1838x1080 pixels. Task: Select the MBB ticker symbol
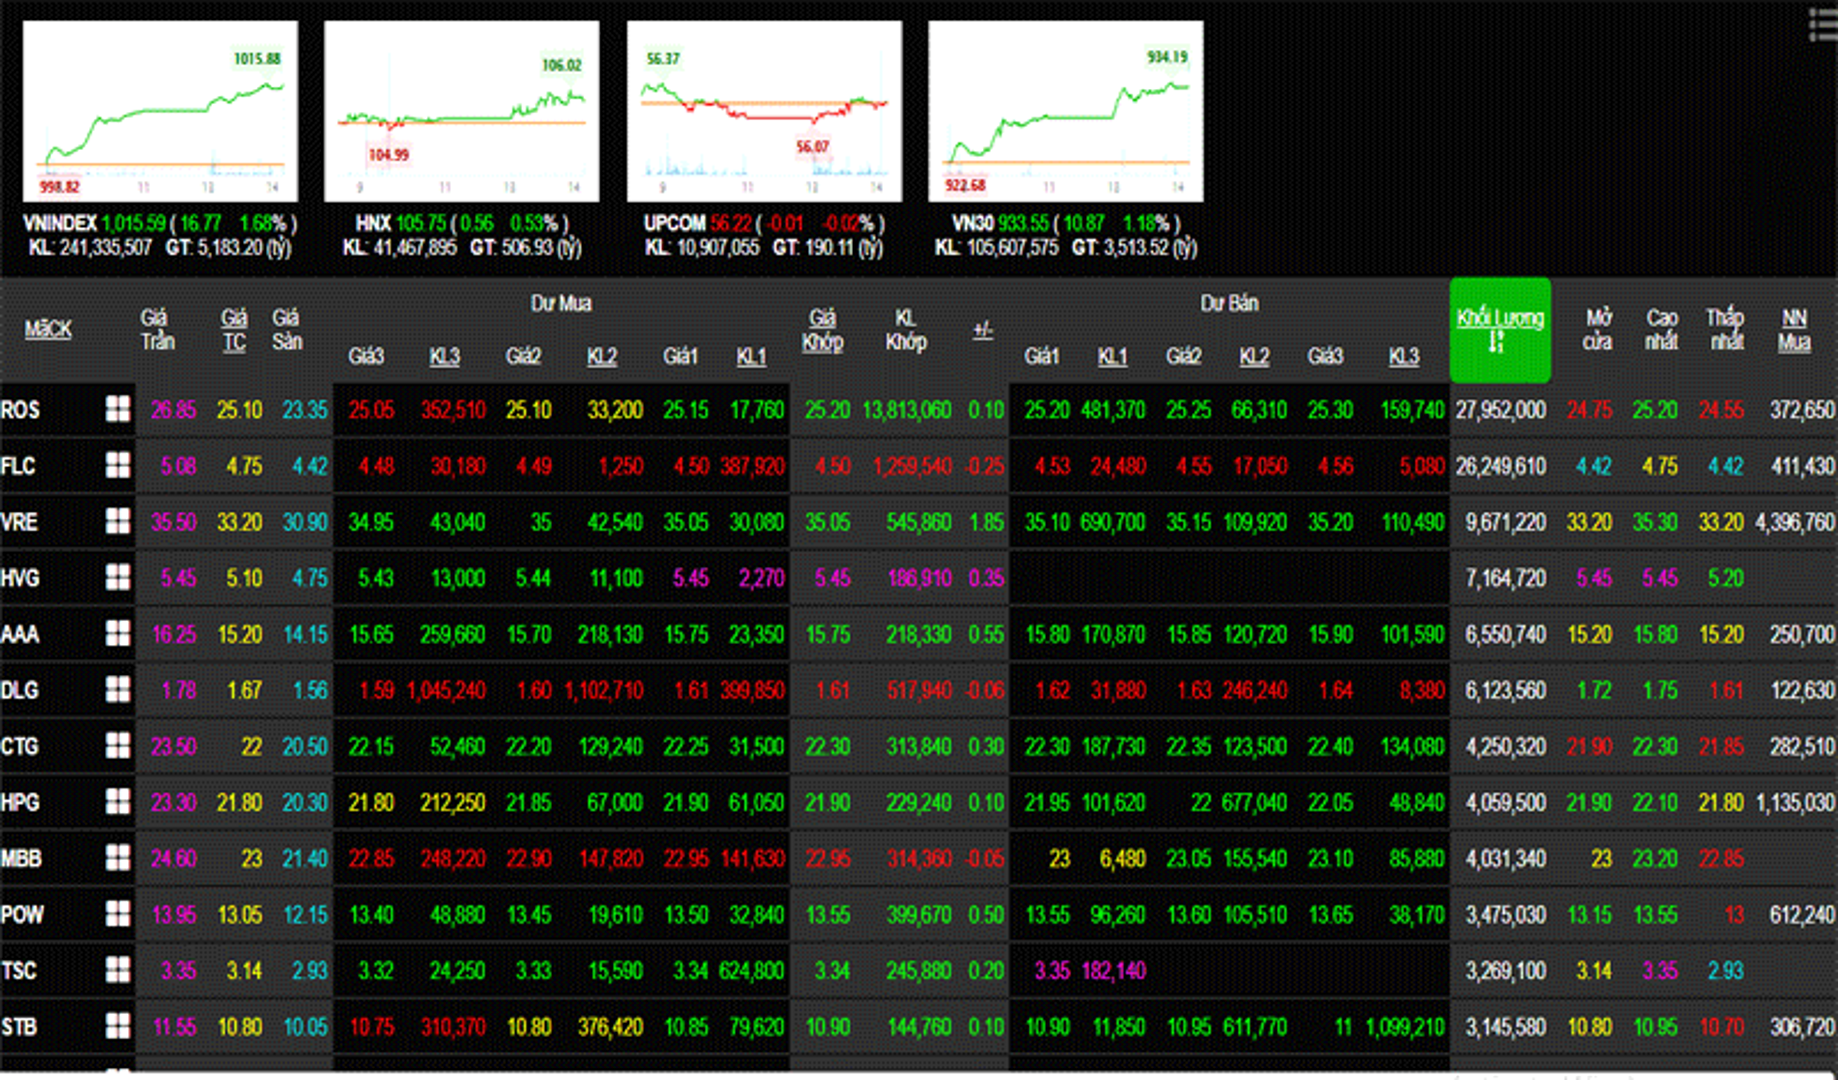tap(21, 858)
